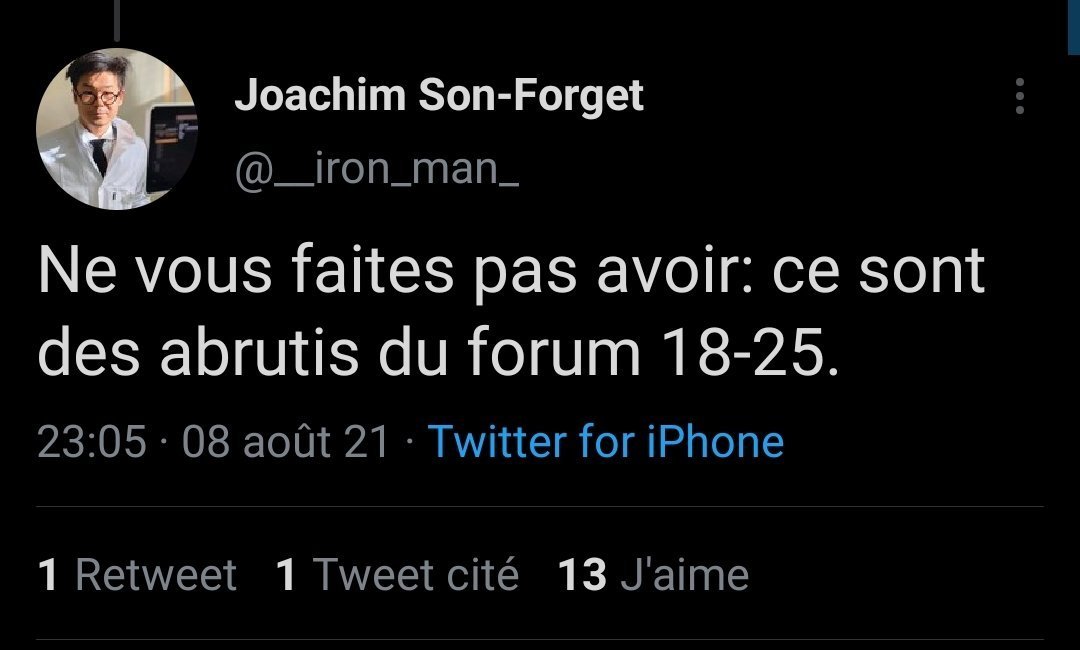This screenshot has width=1080, height=650.
Task: Open Joachim Son-Forget's profile picture
Action: pyautogui.click(x=117, y=129)
